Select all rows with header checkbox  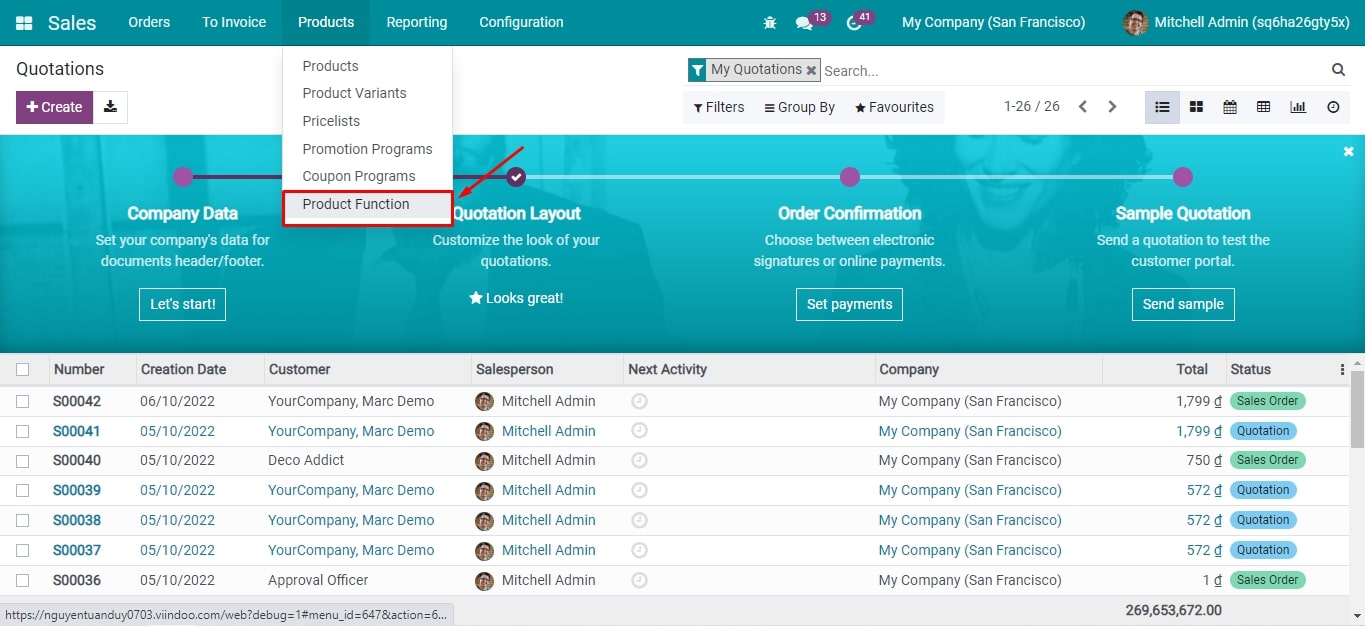click(x=23, y=369)
